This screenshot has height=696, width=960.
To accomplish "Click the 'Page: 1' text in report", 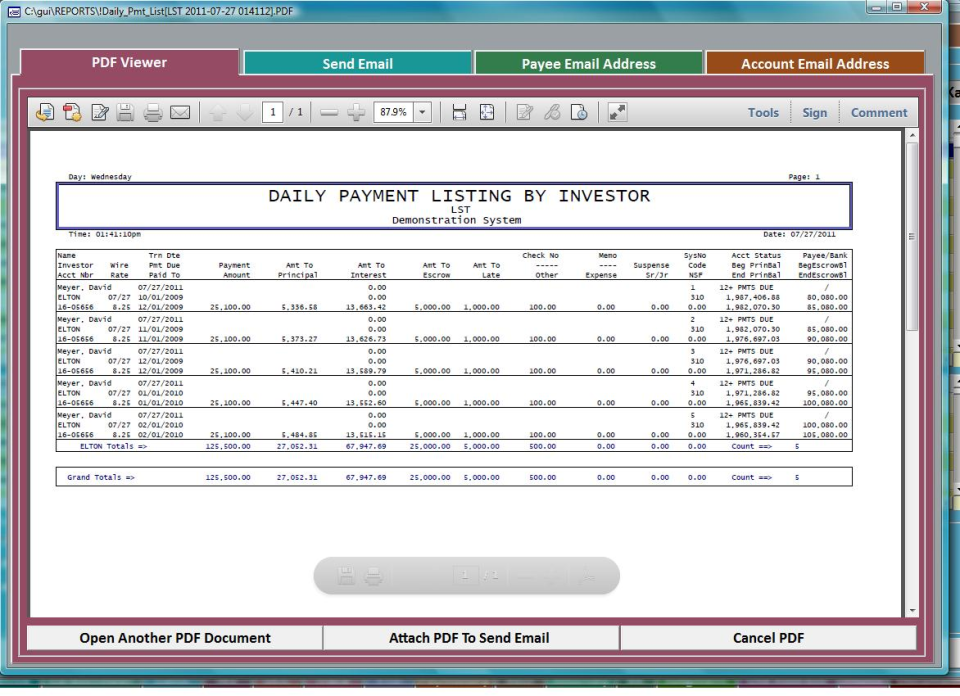I will pos(804,177).
